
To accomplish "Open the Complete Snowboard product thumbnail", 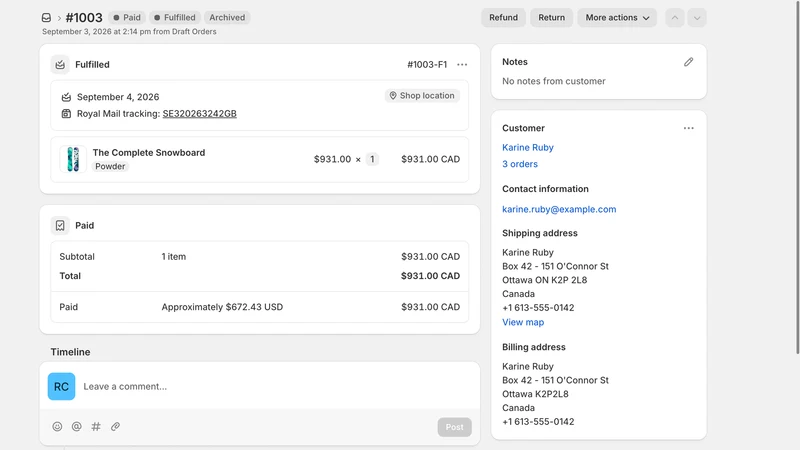I will (x=73, y=159).
